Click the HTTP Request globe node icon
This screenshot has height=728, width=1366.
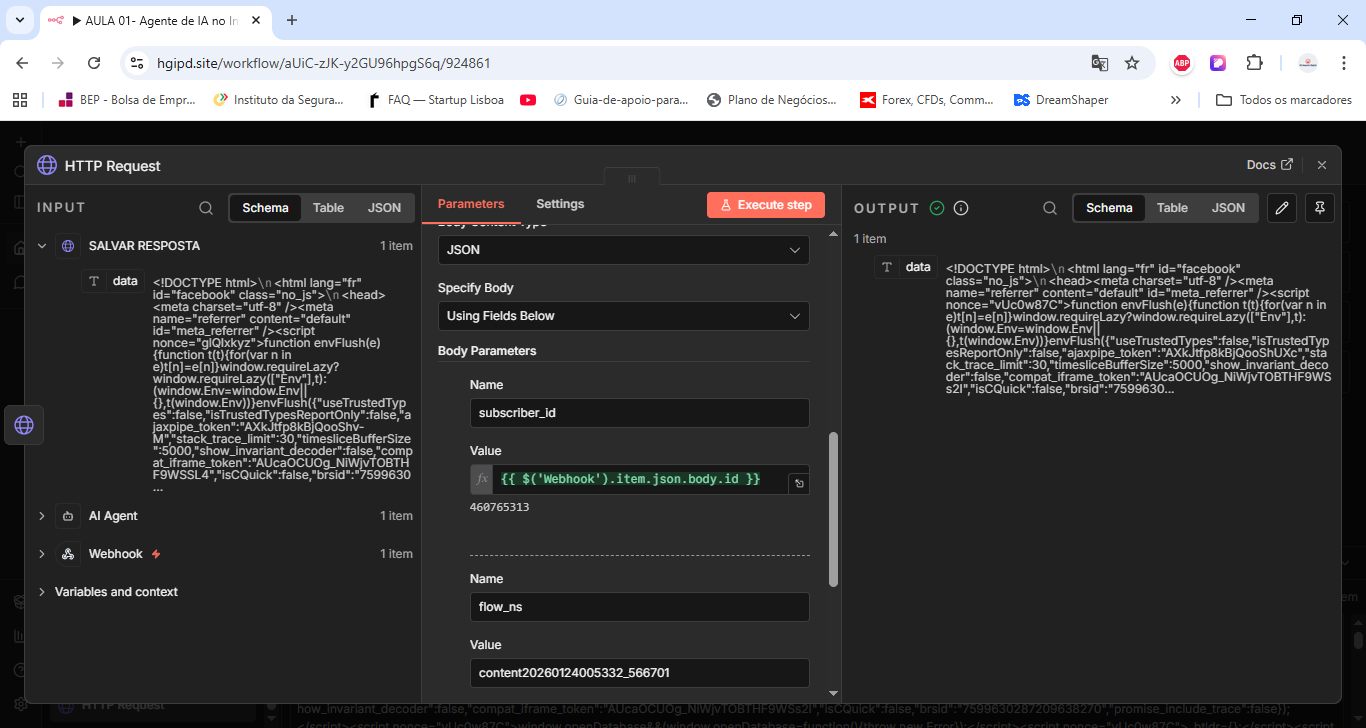point(24,425)
